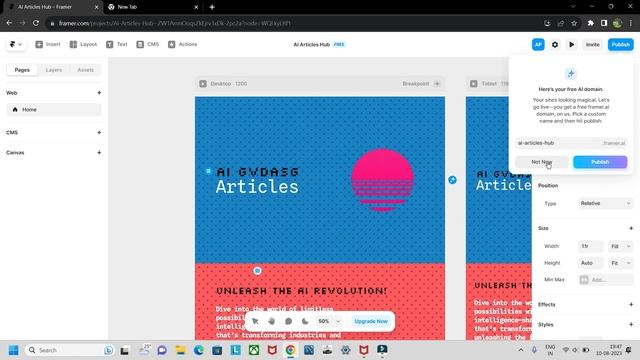Open the CMS toolbar item

pyautogui.click(x=148, y=44)
